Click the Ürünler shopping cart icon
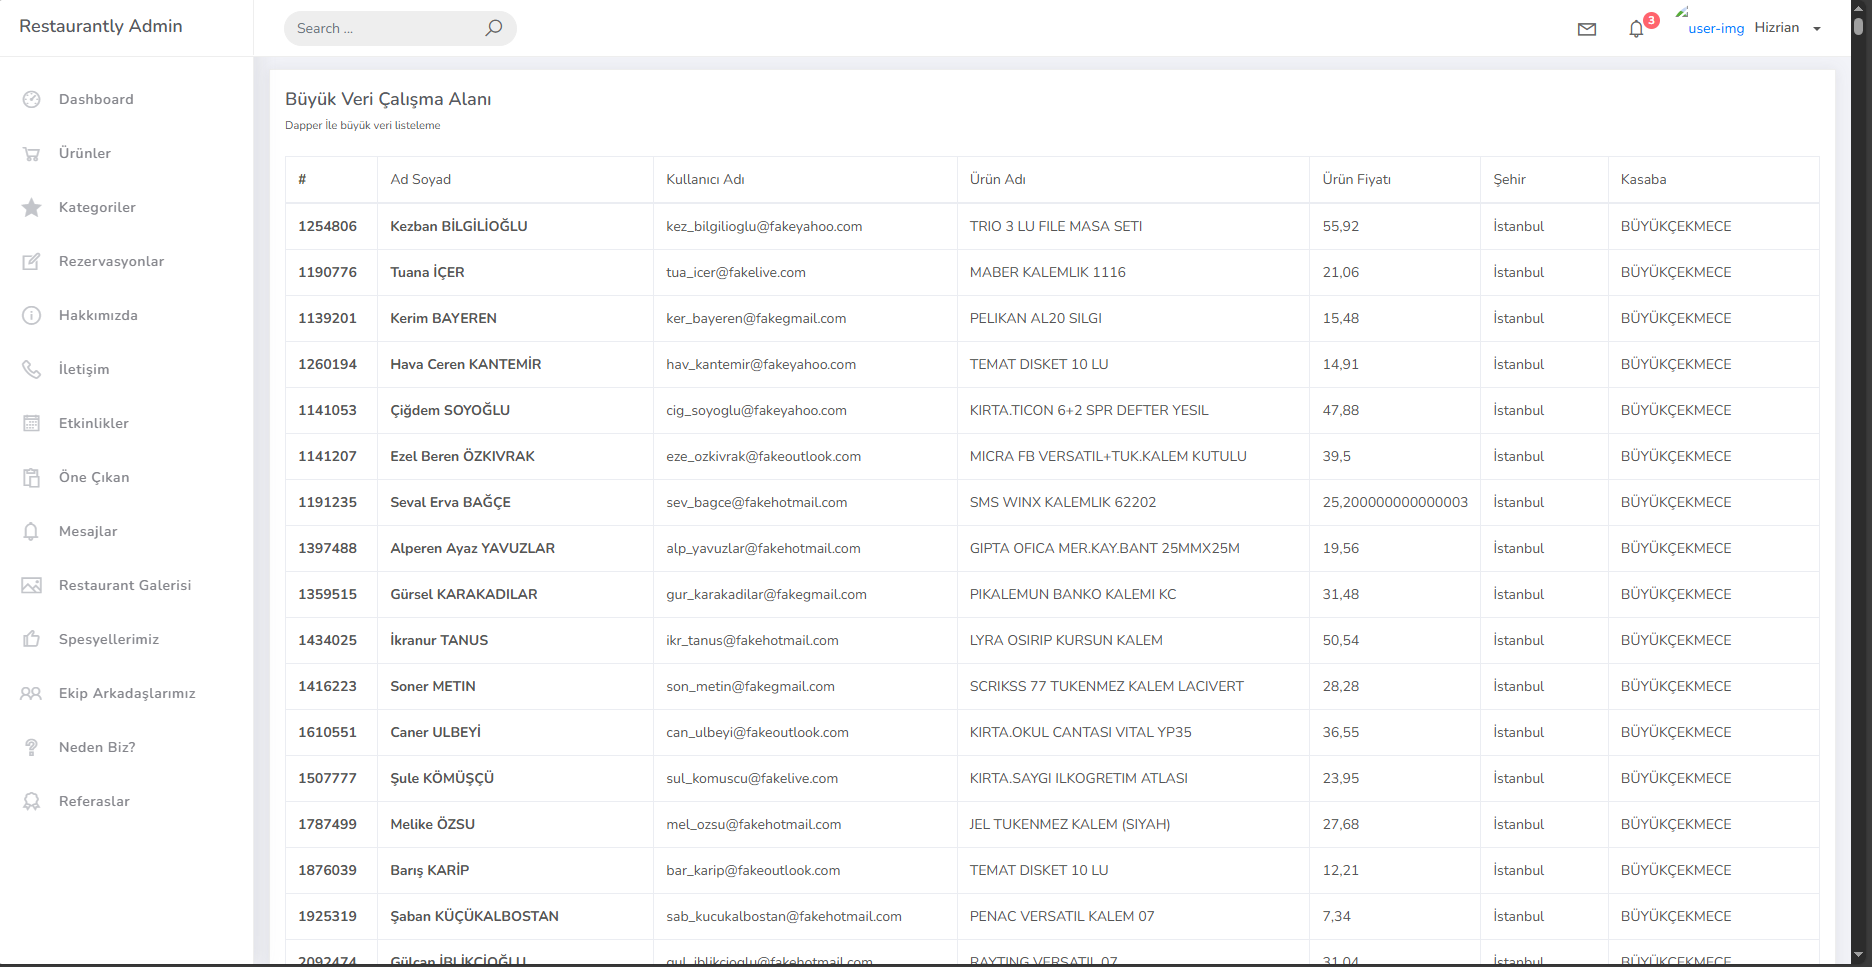Image resolution: width=1872 pixels, height=967 pixels. point(32,153)
